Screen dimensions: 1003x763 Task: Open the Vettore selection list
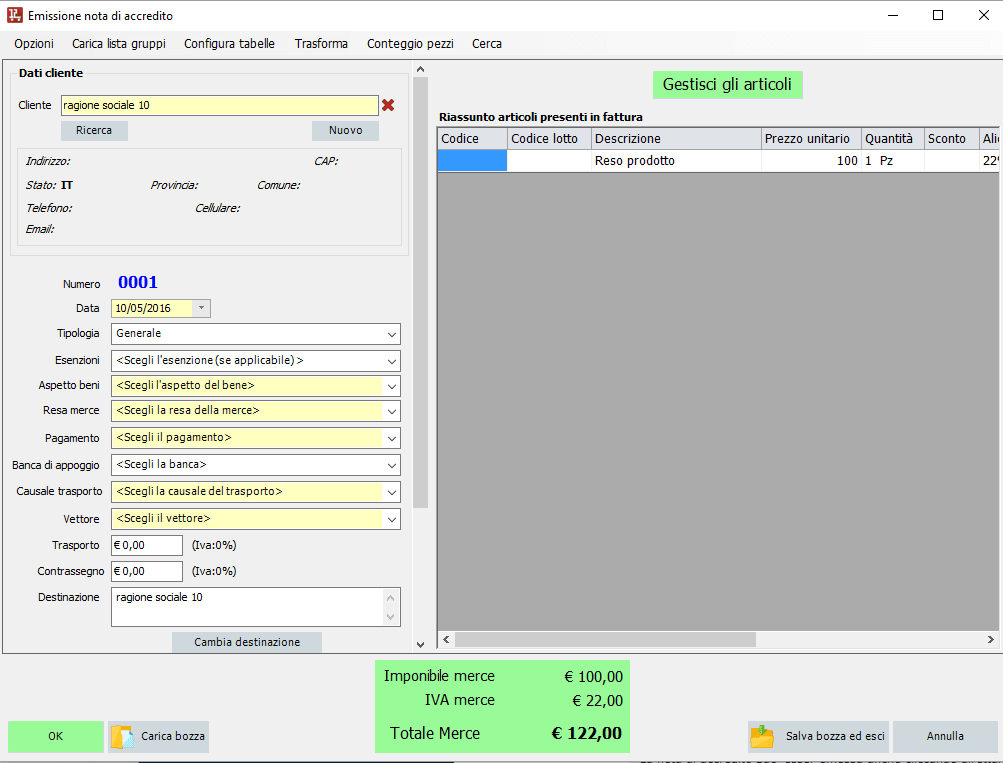tap(391, 519)
